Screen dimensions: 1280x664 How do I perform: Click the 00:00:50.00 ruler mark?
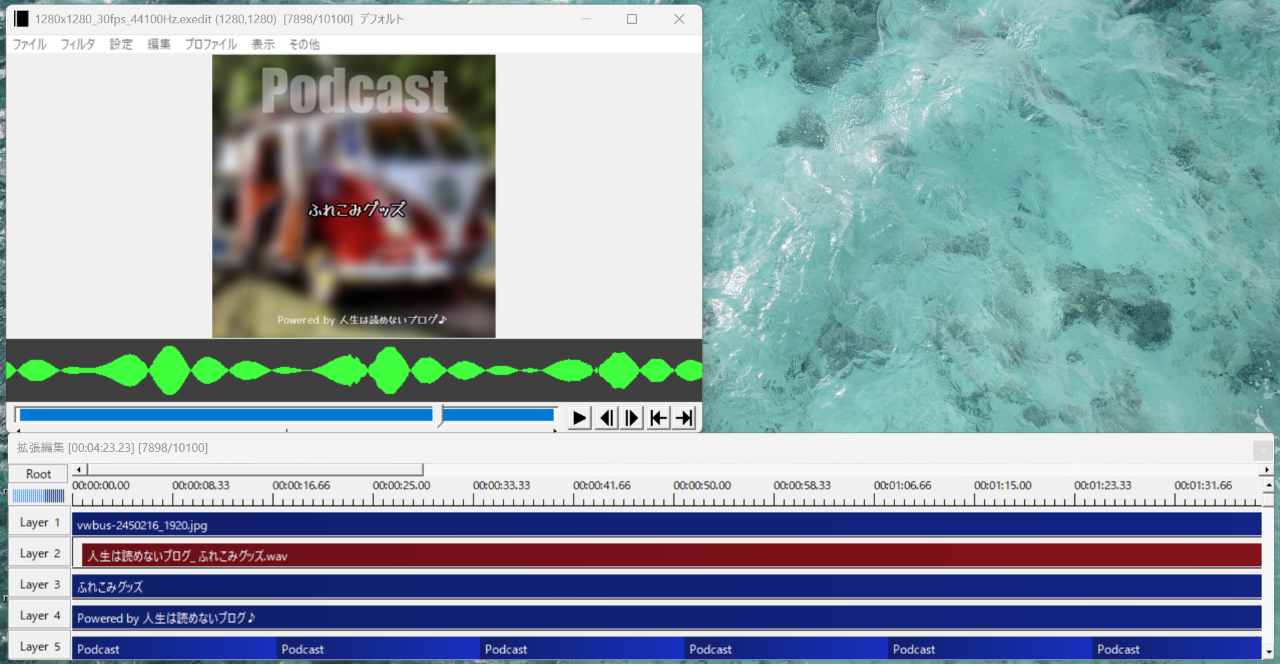702,485
